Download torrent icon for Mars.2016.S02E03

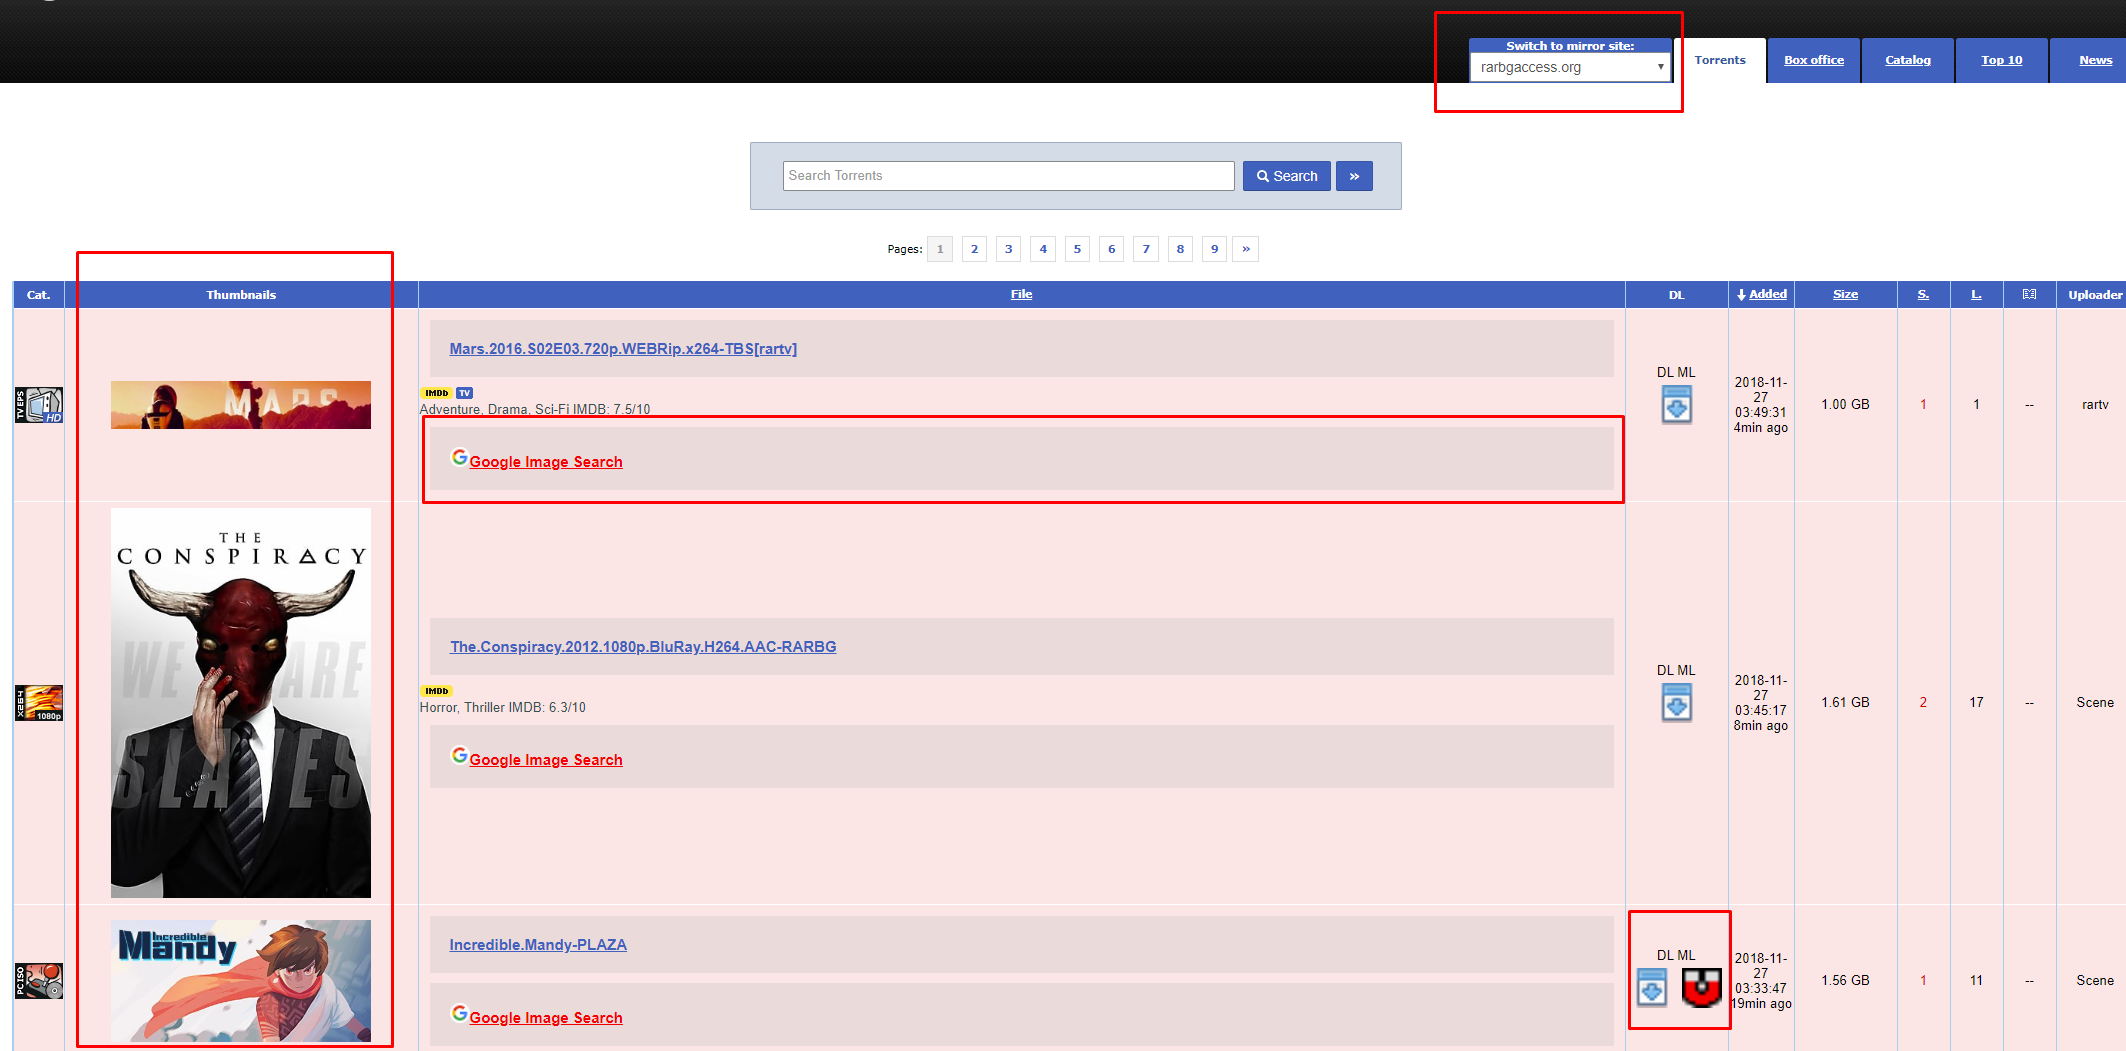[1677, 405]
